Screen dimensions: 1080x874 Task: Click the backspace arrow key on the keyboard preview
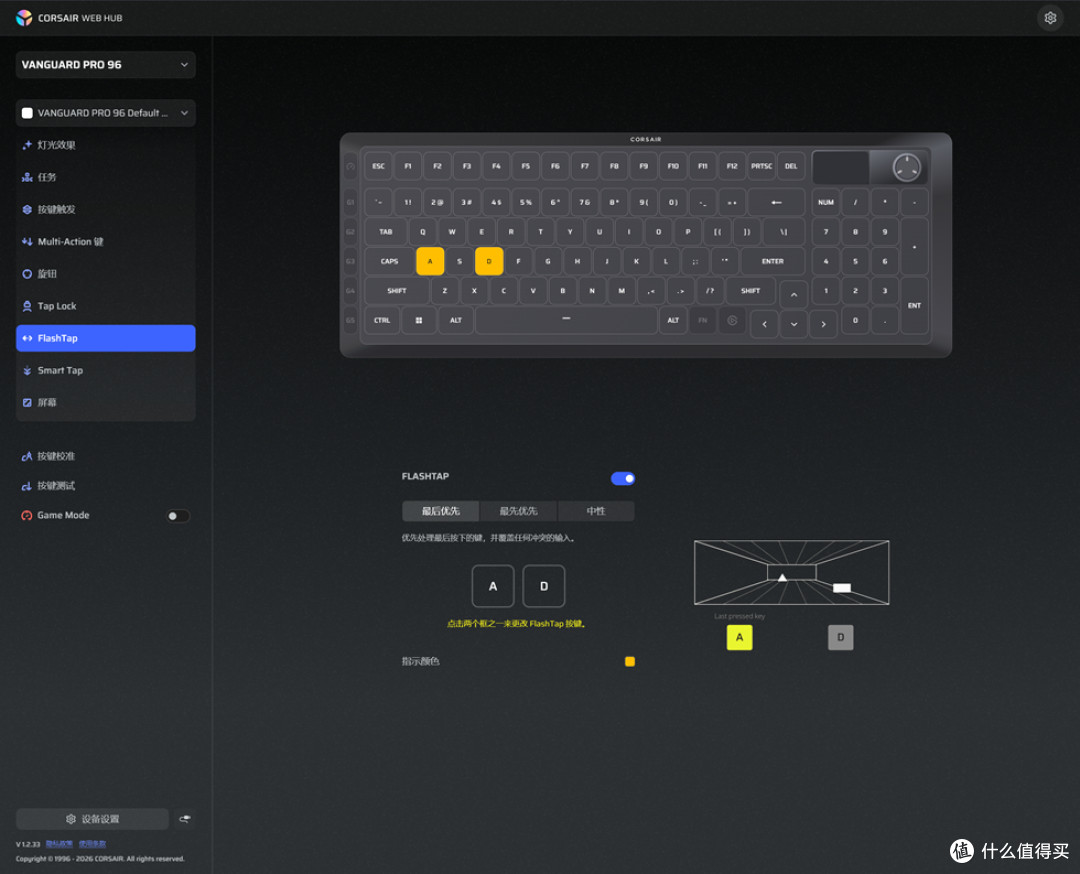pyautogui.click(x=776, y=202)
